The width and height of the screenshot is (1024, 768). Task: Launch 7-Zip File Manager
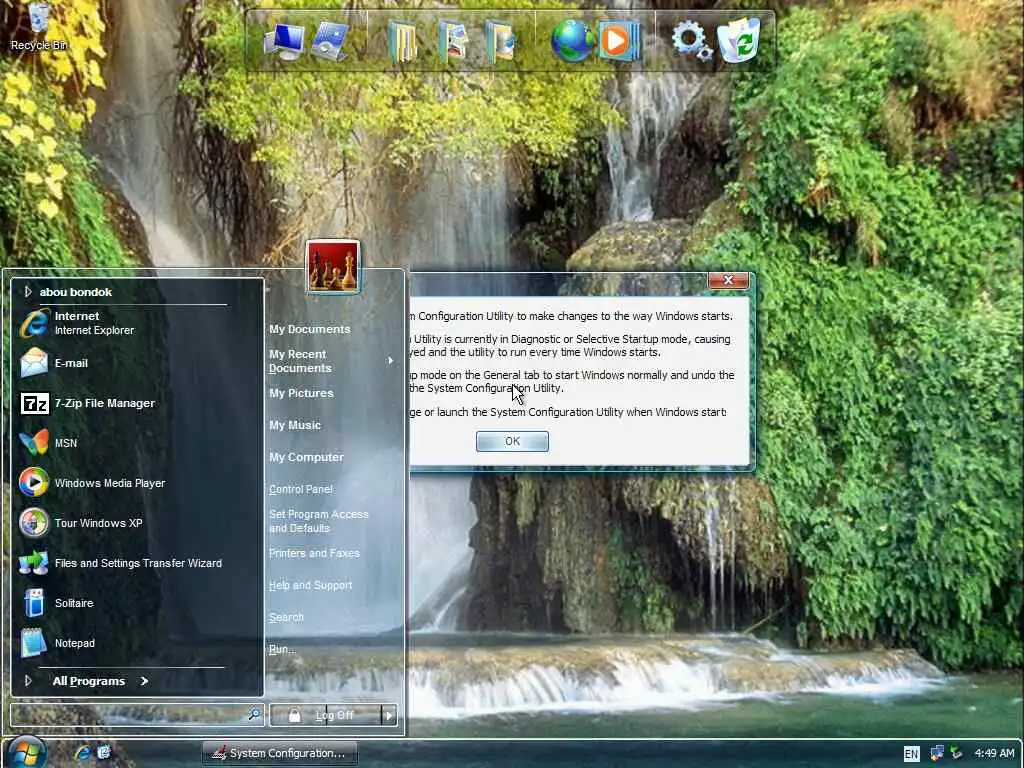88,403
